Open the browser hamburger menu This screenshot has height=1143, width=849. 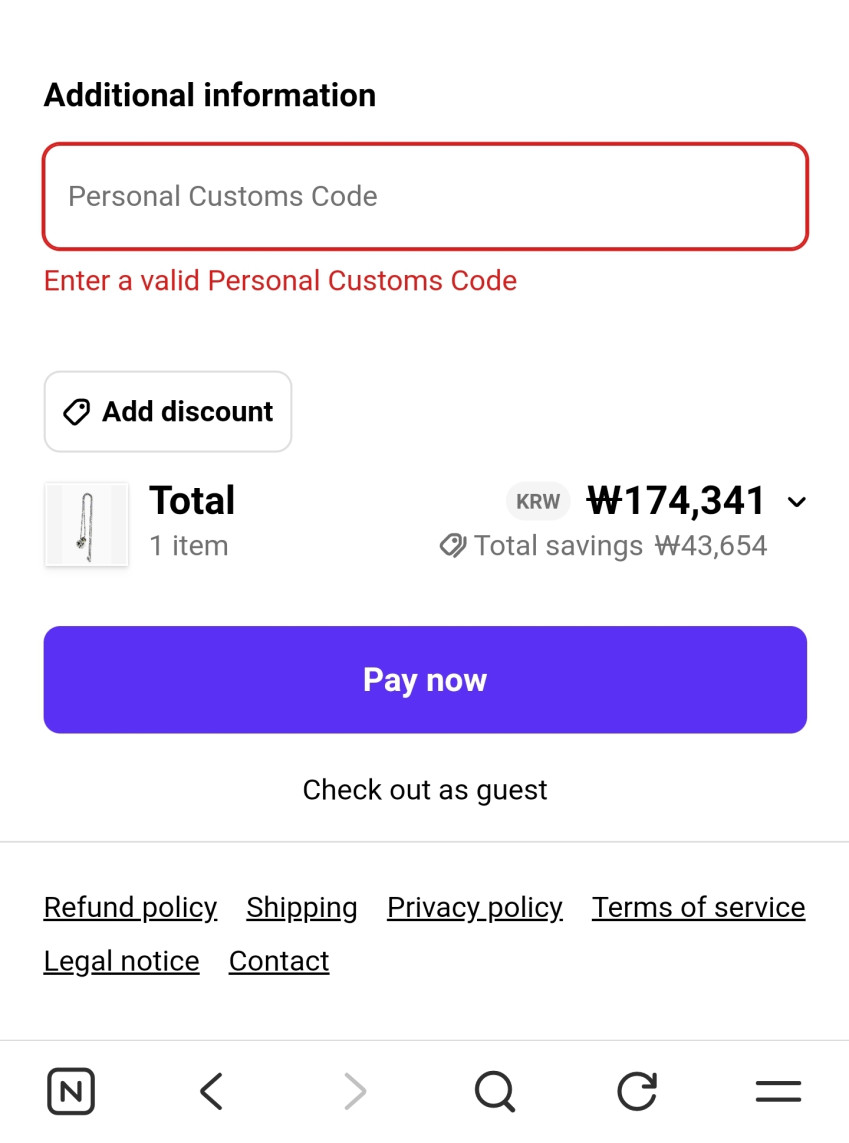click(778, 1091)
